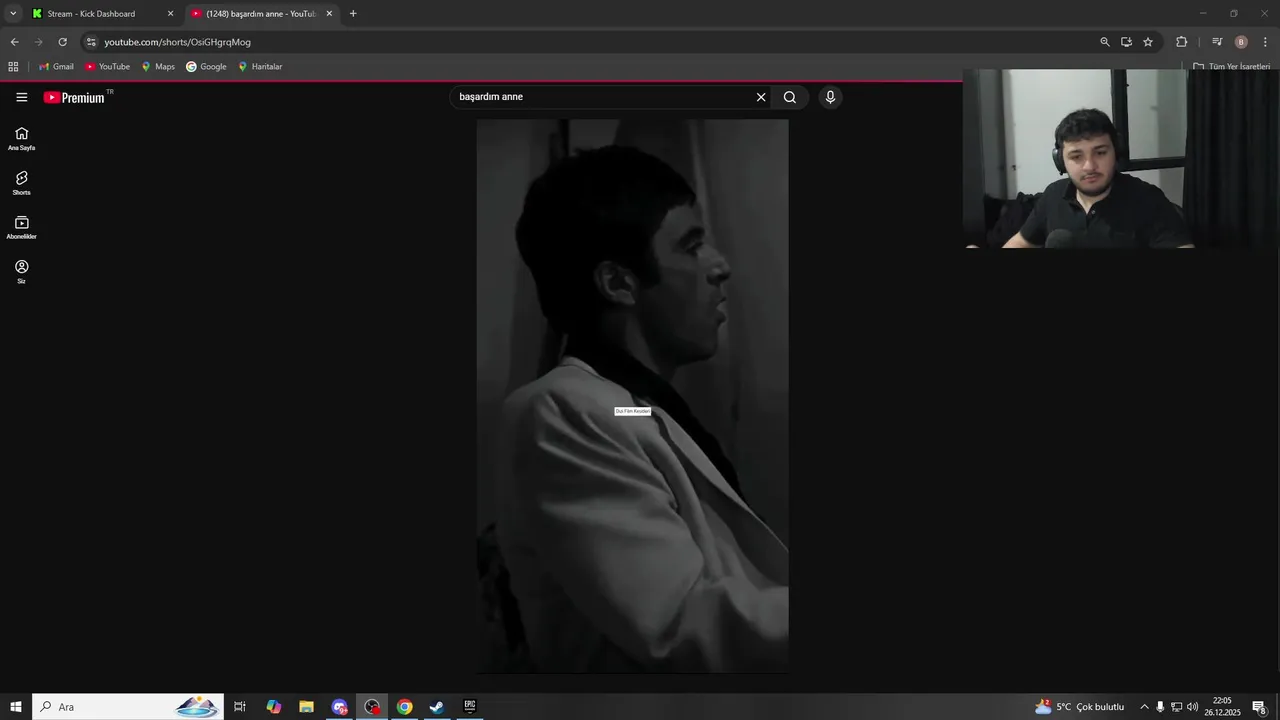Open the Windows Start menu
The image size is (1280, 720).
point(16,707)
